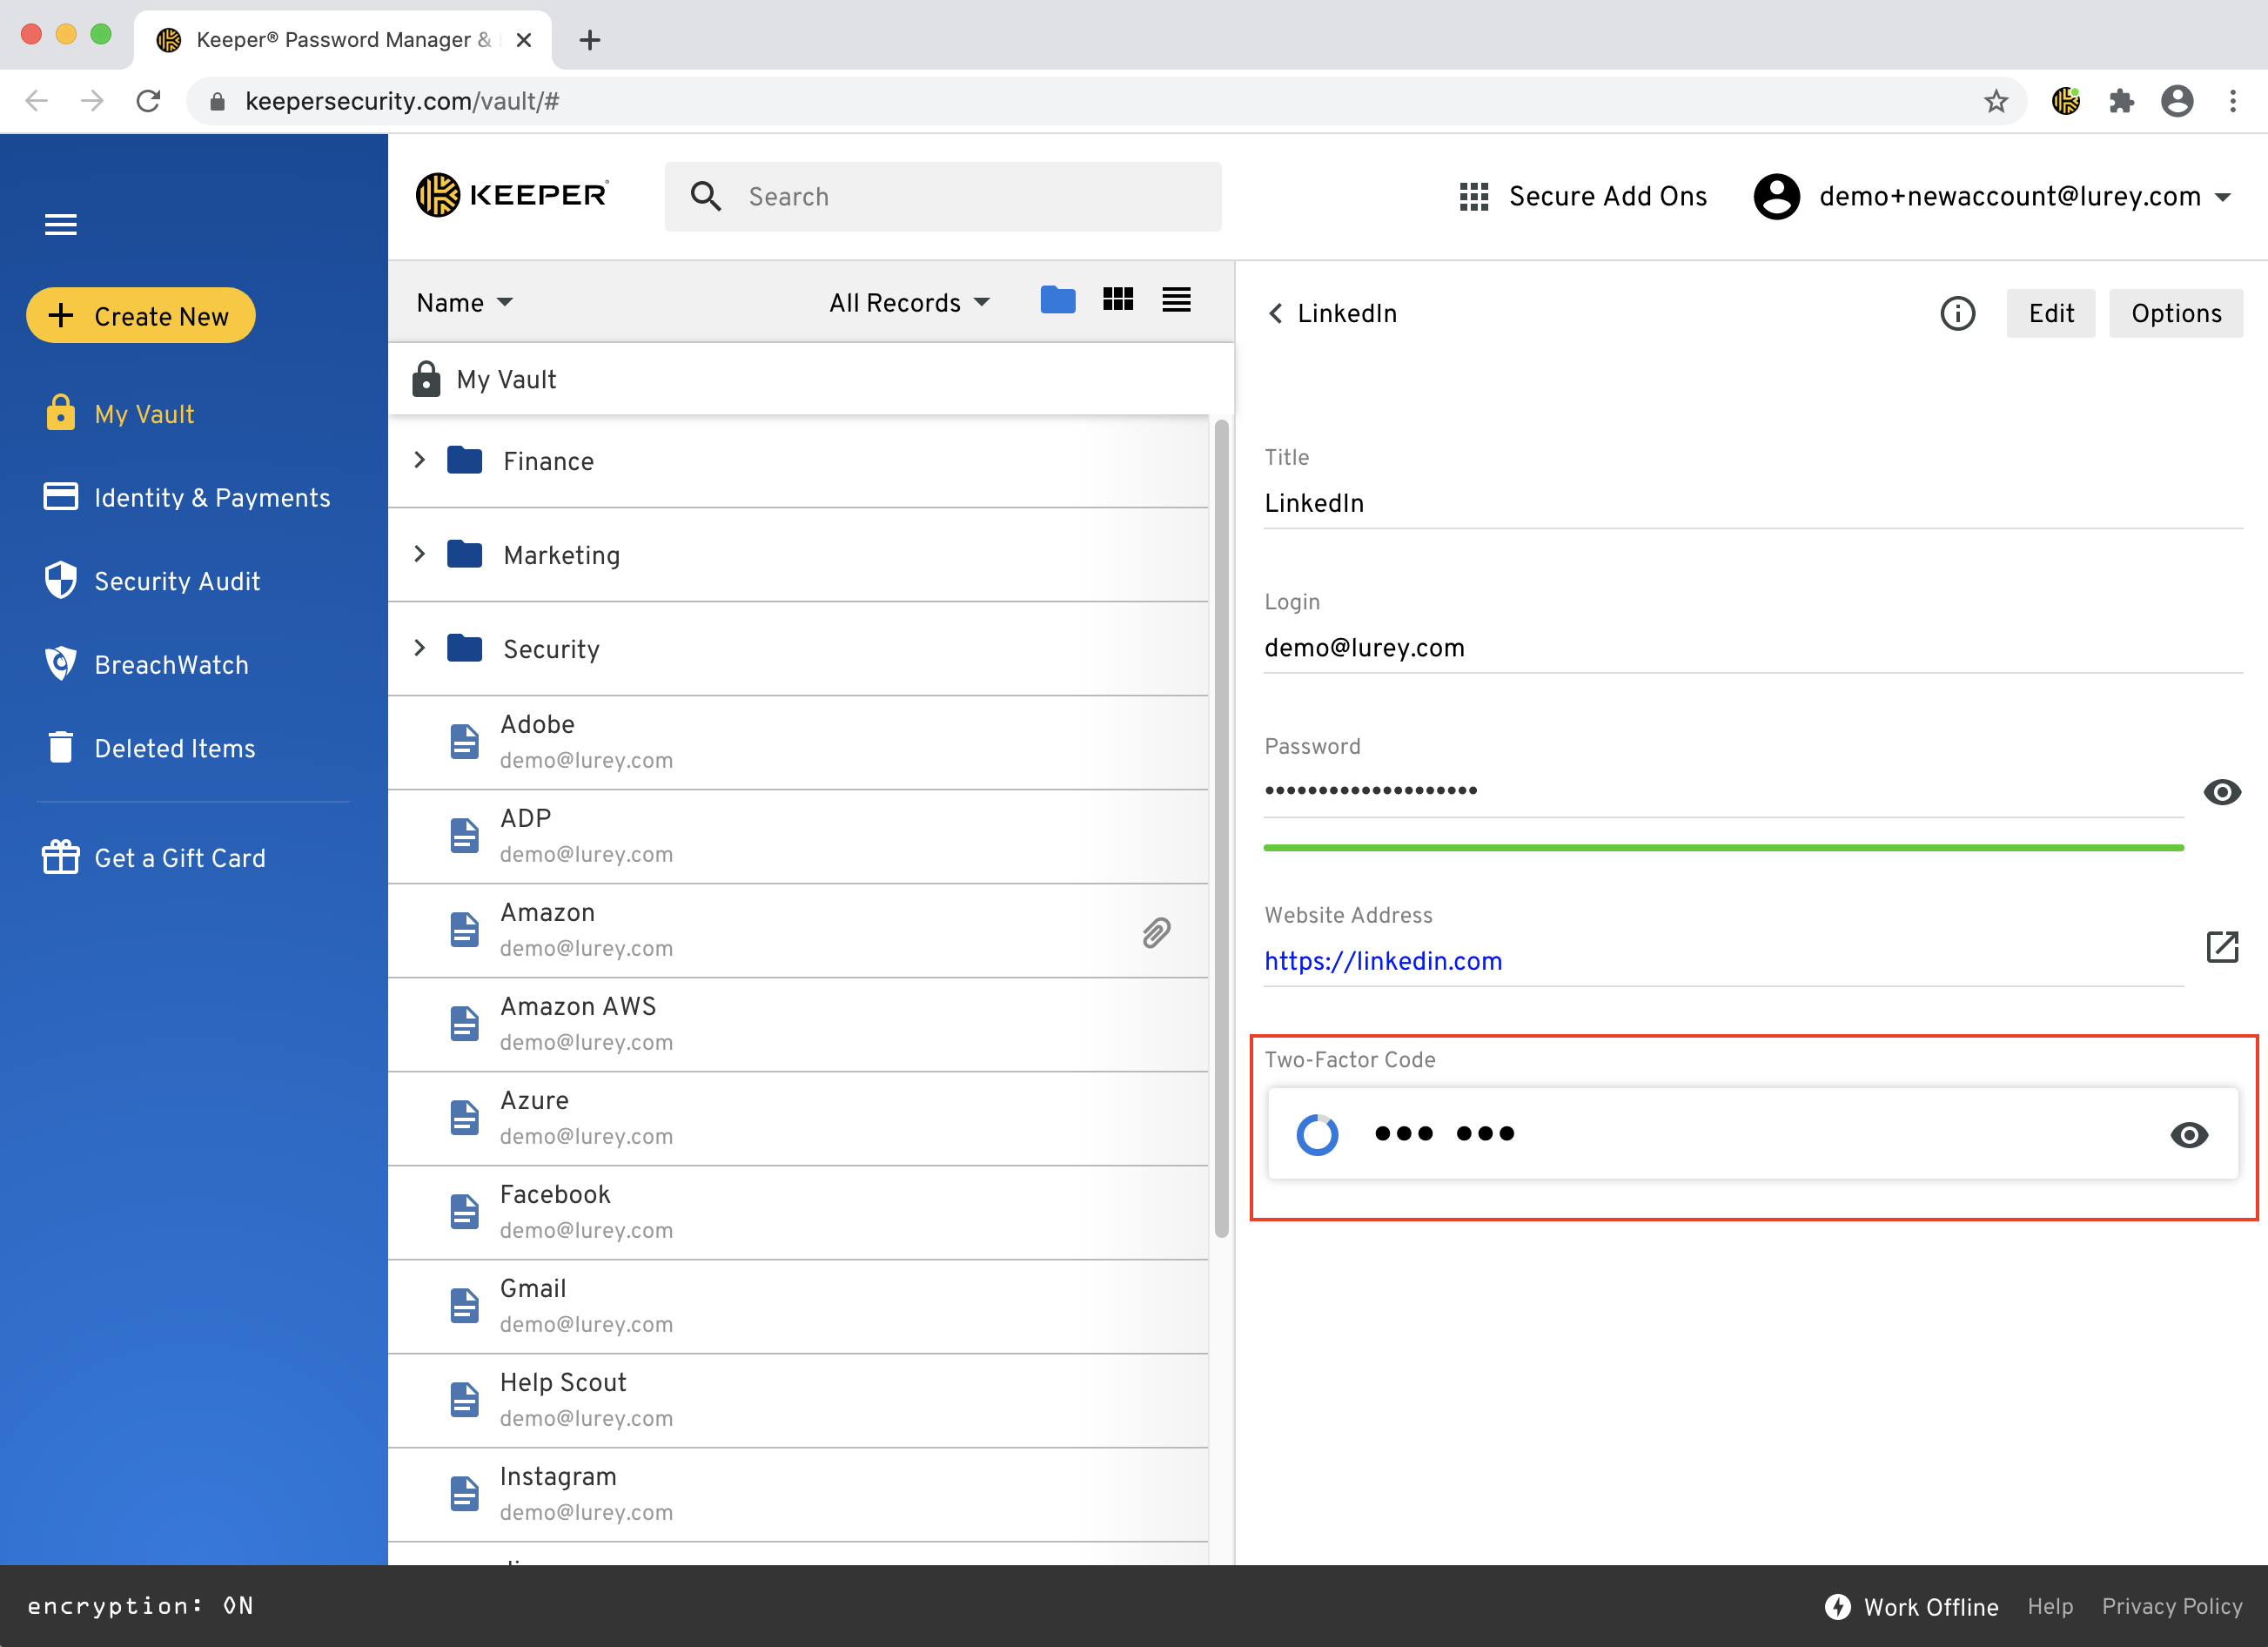The height and width of the screenshot is (1647, 2268).
Task: Open record info icon
Action: [1957, 313]
